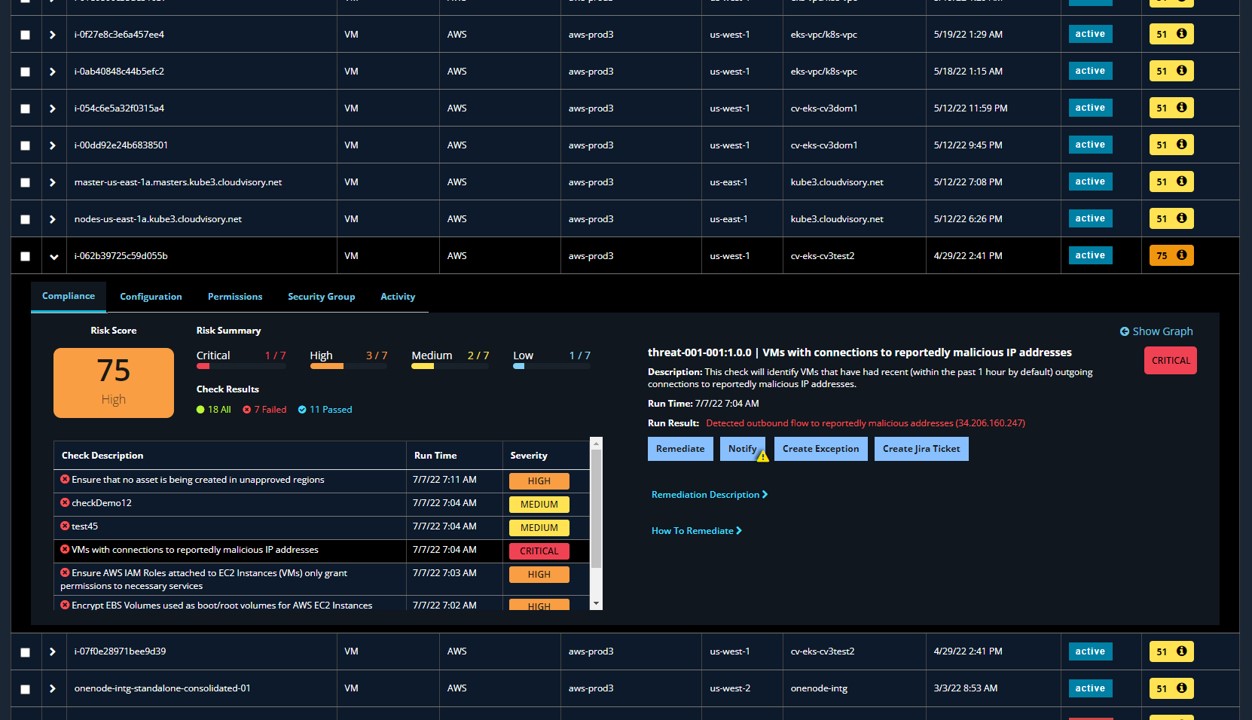
Task: Click info icon on risk score 75 badge
Action: coord(1181,256)
